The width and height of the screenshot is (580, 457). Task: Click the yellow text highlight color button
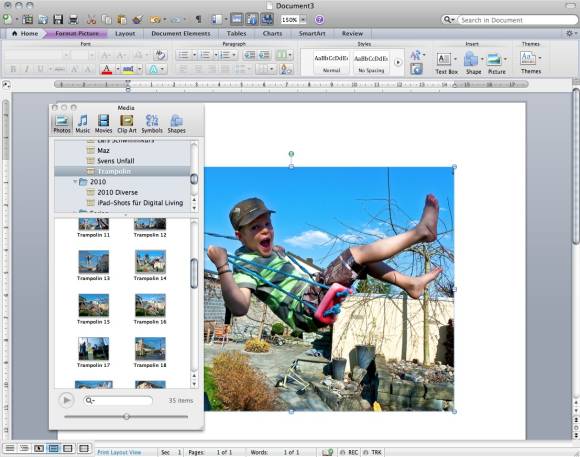click(x=128, y=69)
